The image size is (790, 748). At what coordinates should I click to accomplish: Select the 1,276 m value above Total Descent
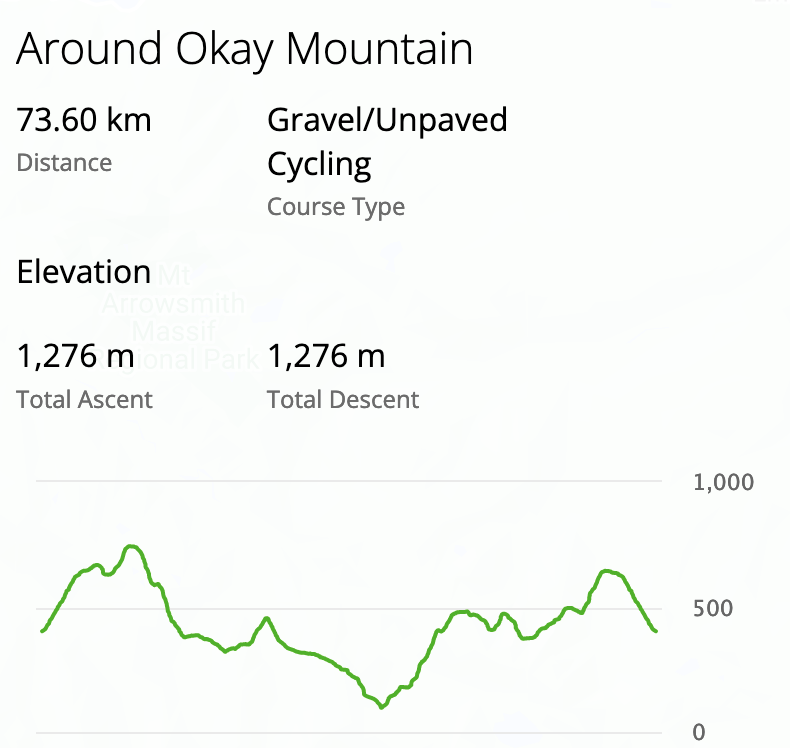(326, 355)
